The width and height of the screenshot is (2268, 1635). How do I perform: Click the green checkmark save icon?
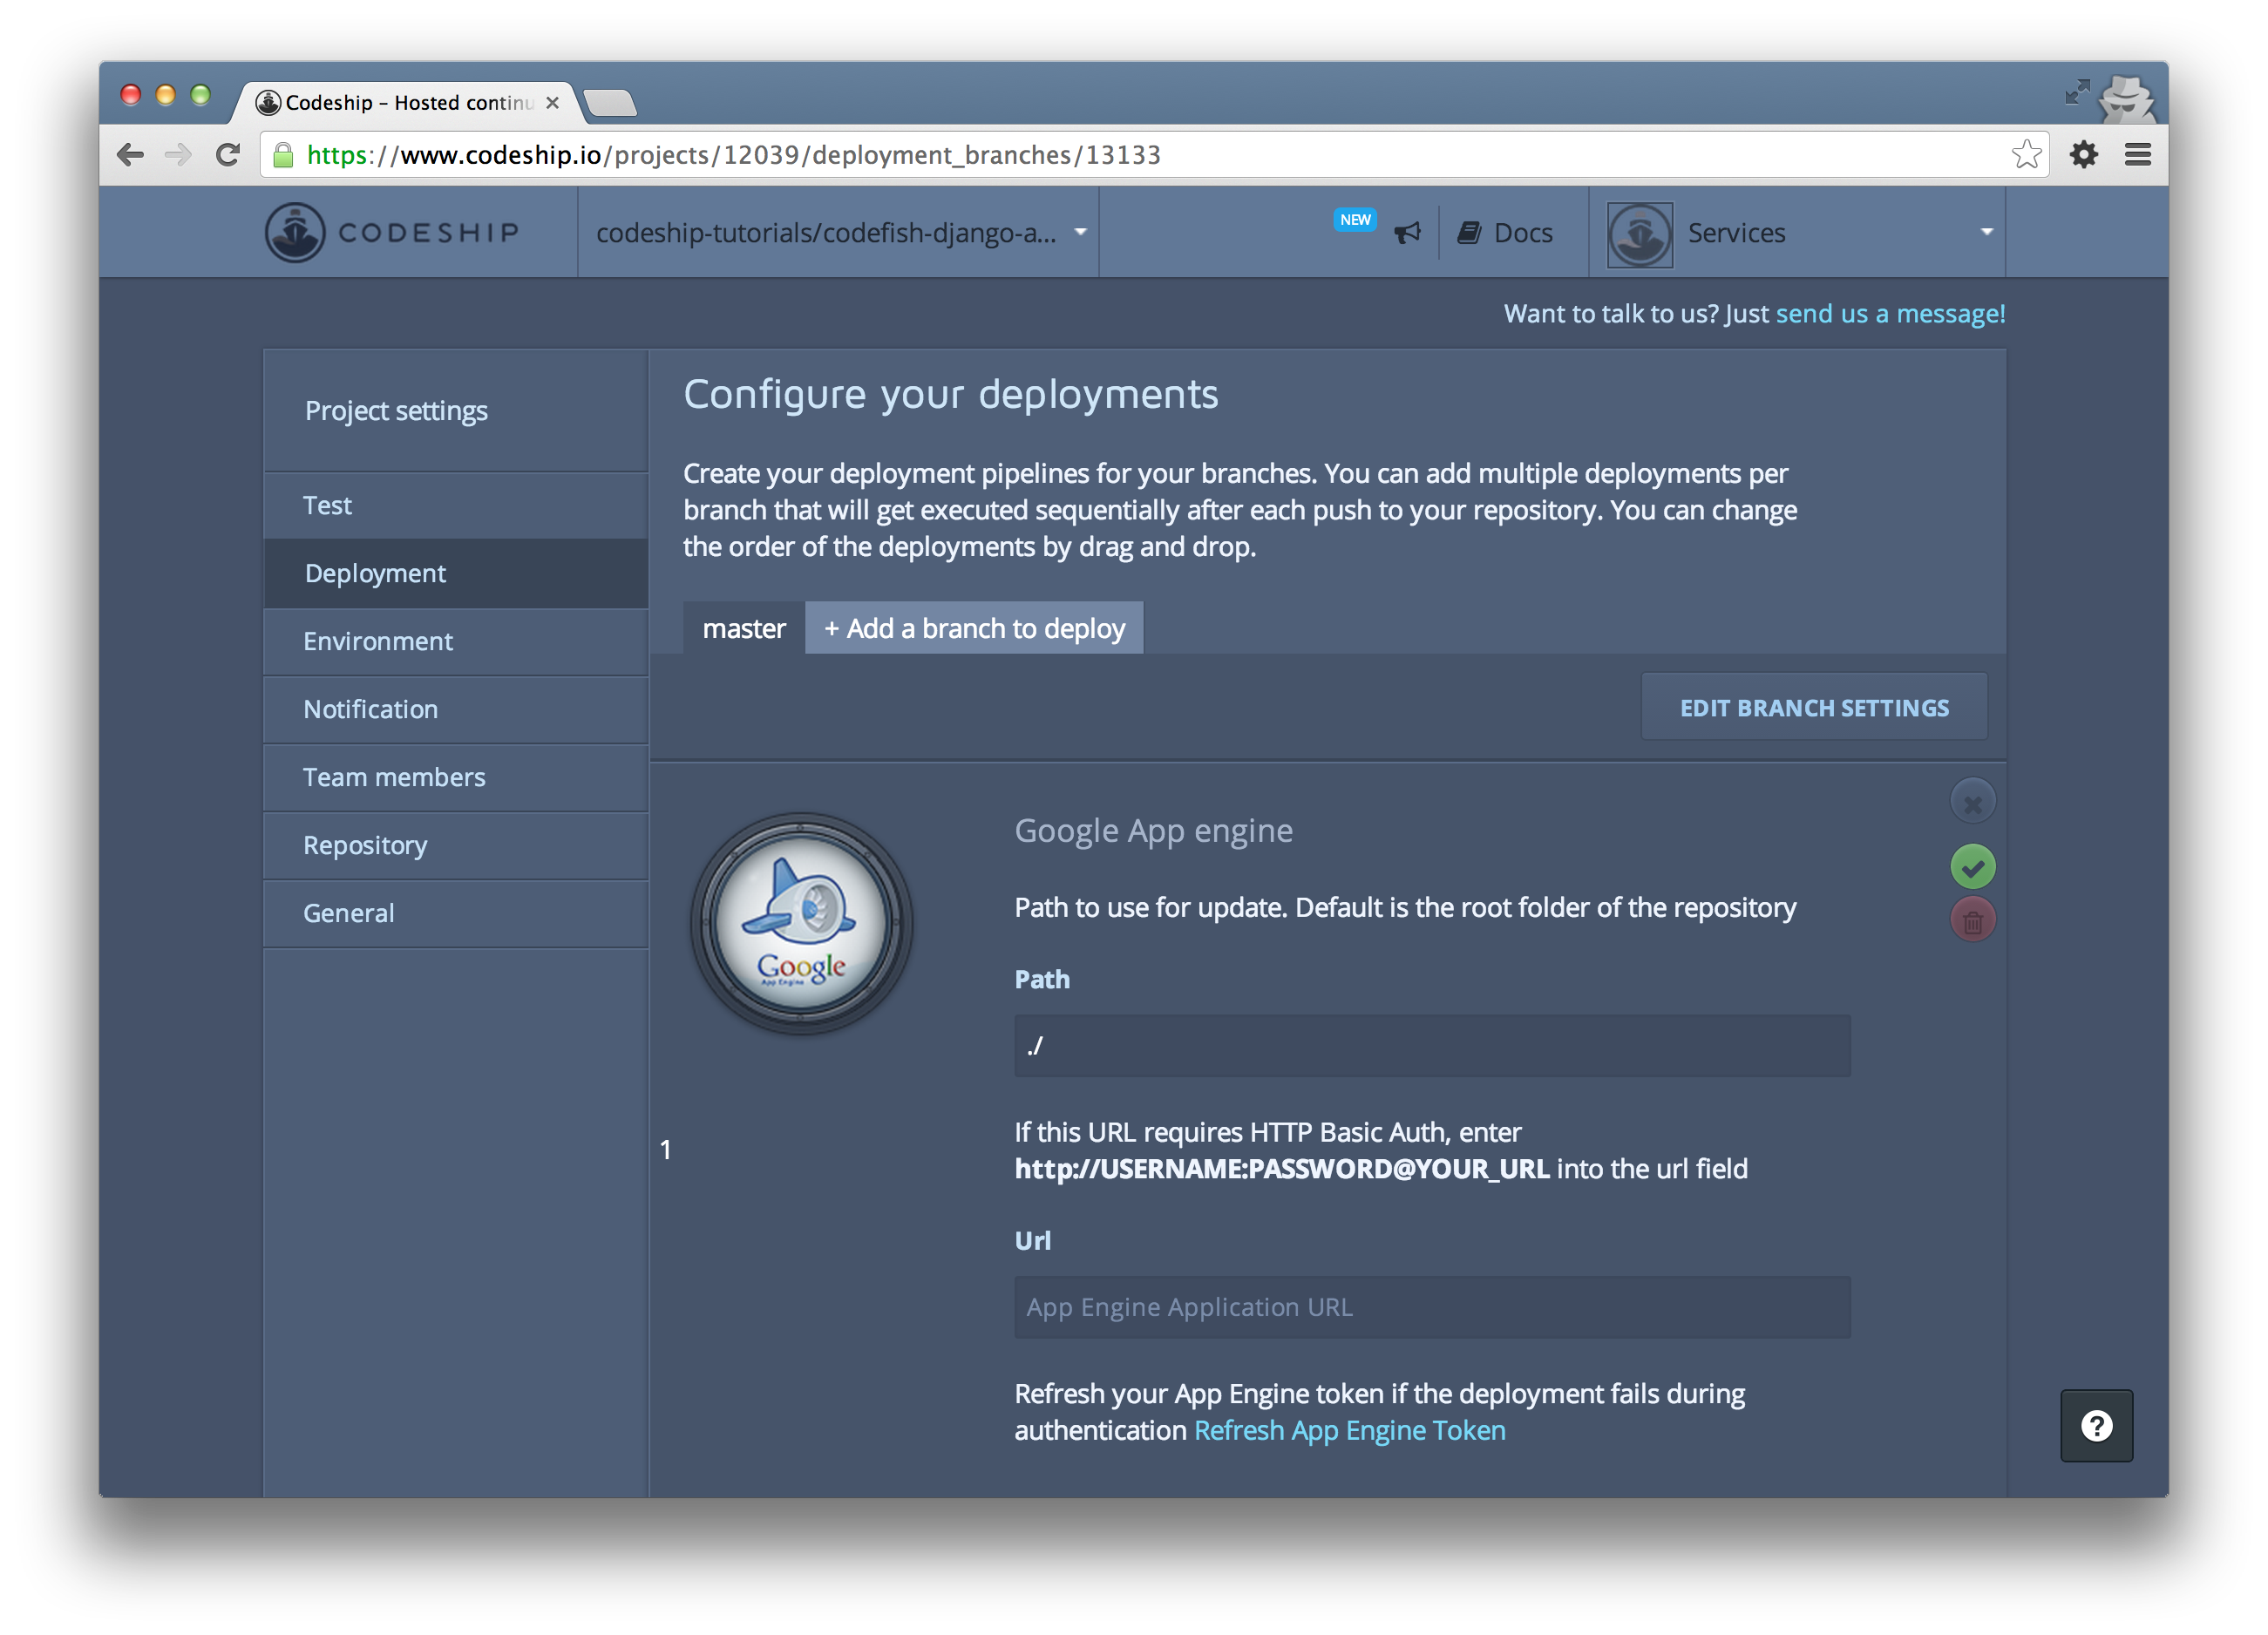[x=1972, y=867]
